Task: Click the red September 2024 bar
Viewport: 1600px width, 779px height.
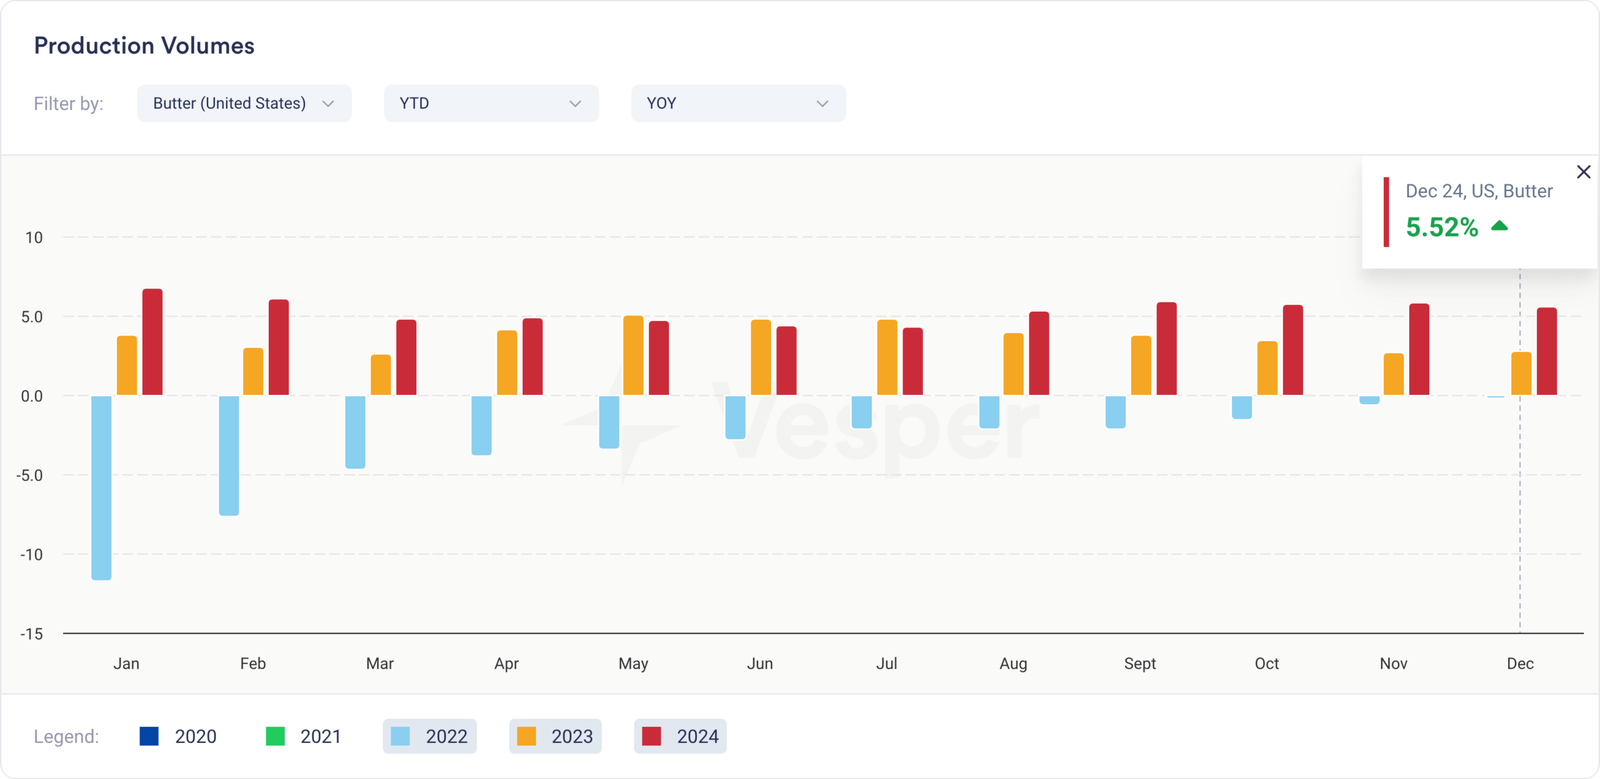Action: pyautogui.click(x=1166, y=349)
